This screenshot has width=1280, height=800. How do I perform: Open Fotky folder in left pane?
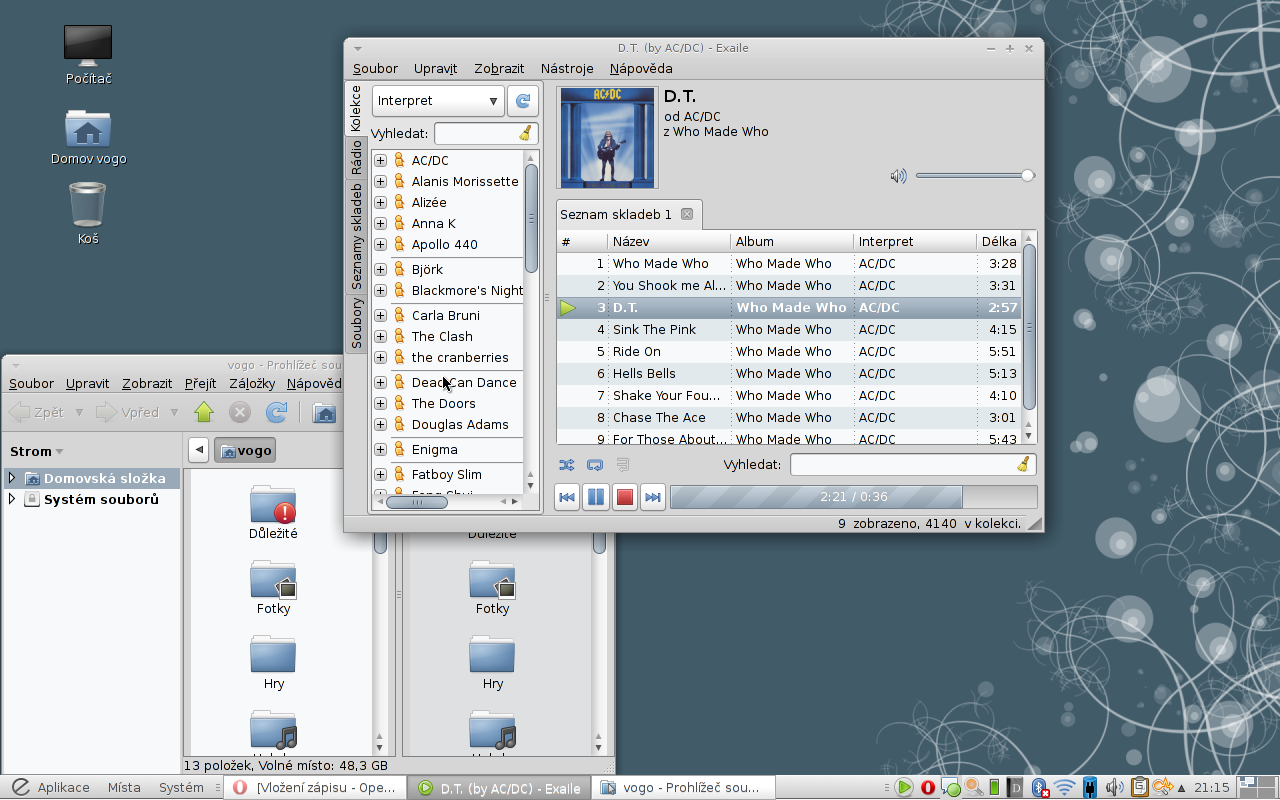click(273, 588)
